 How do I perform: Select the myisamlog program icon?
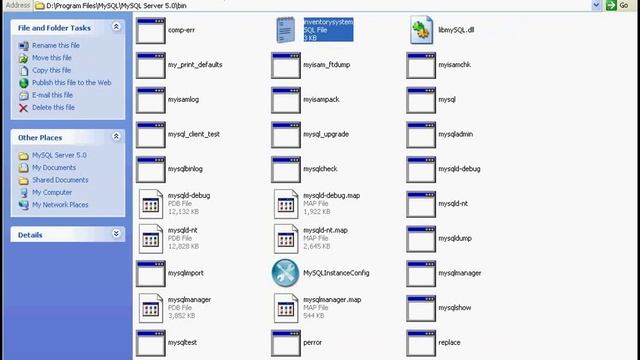(x=151, y=100)
